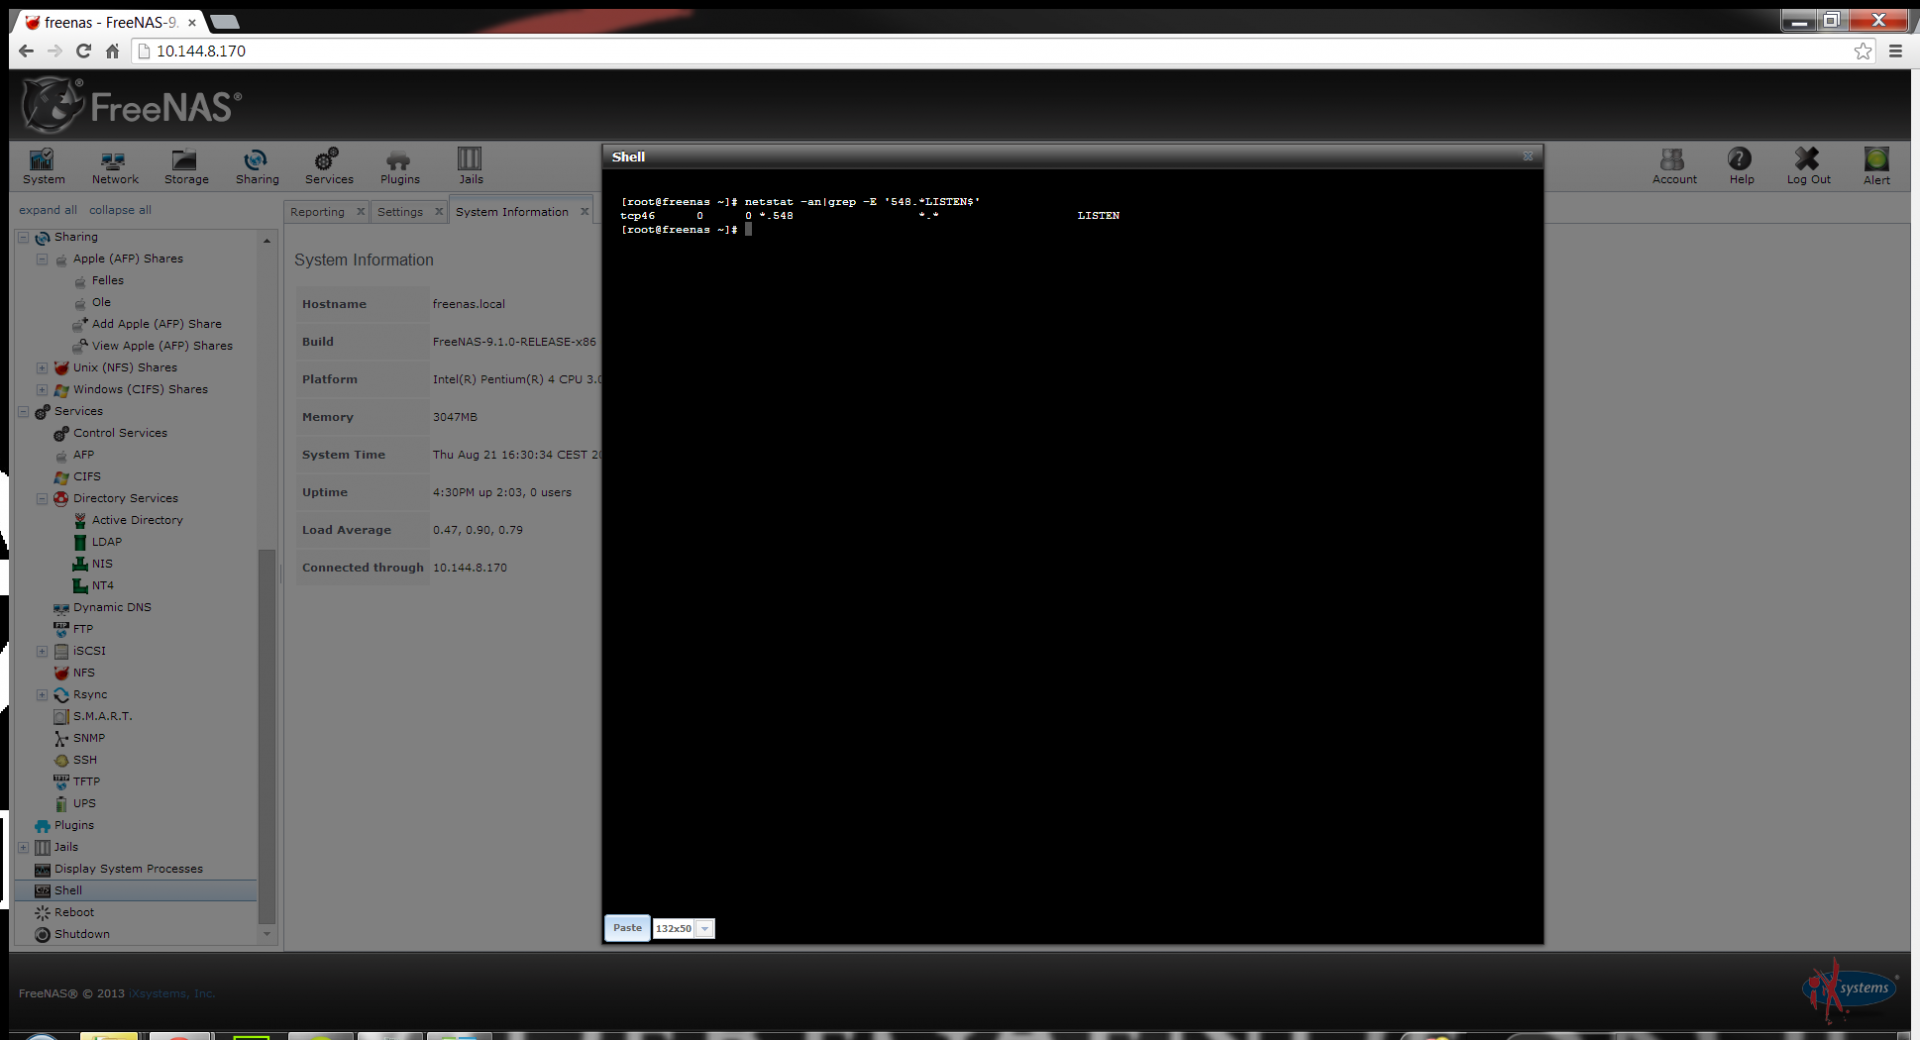Open the Alert indicator icon

[1876, 166]
